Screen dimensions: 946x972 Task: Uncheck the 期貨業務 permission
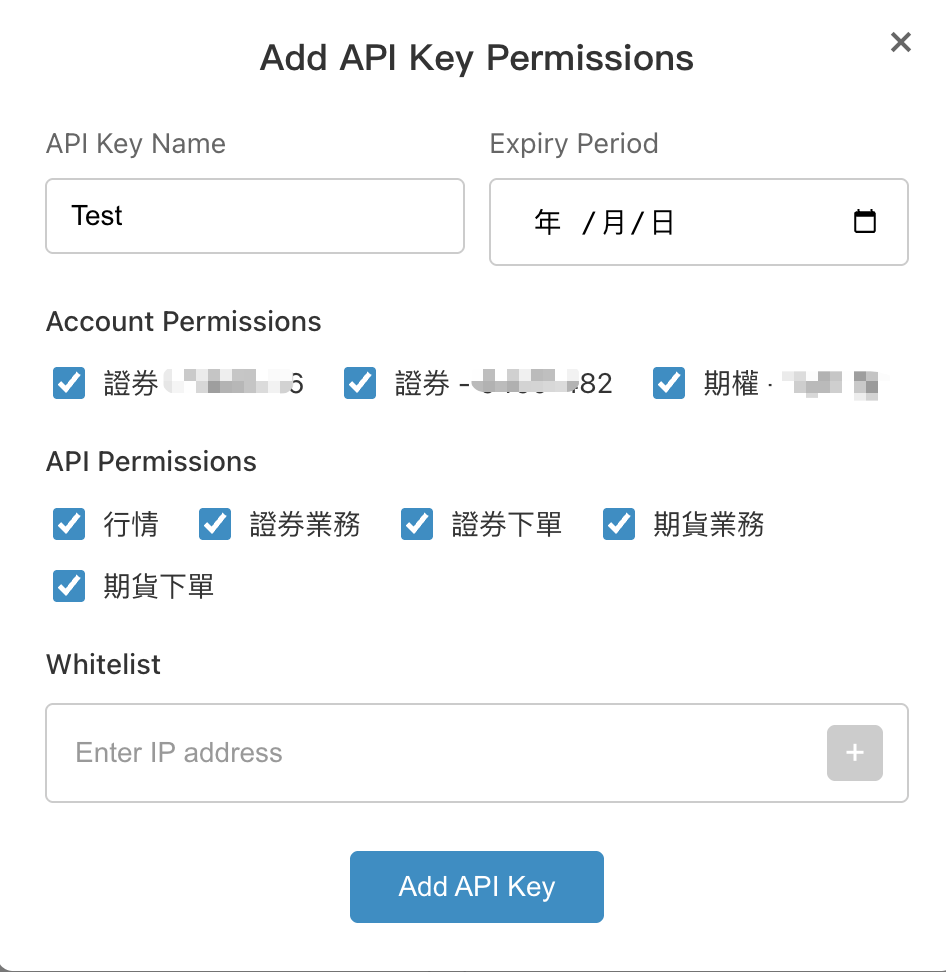(618, 523)
